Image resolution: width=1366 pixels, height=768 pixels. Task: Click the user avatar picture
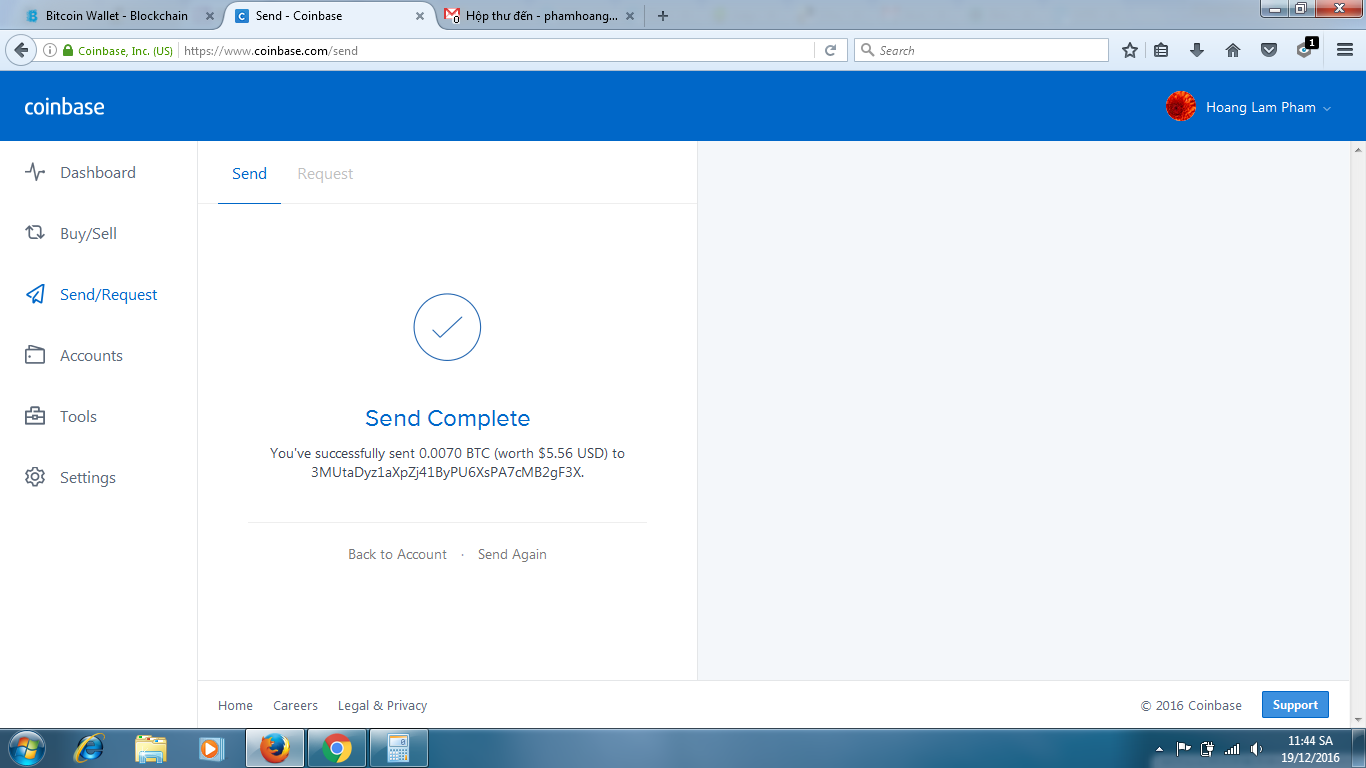(1181, 107)
